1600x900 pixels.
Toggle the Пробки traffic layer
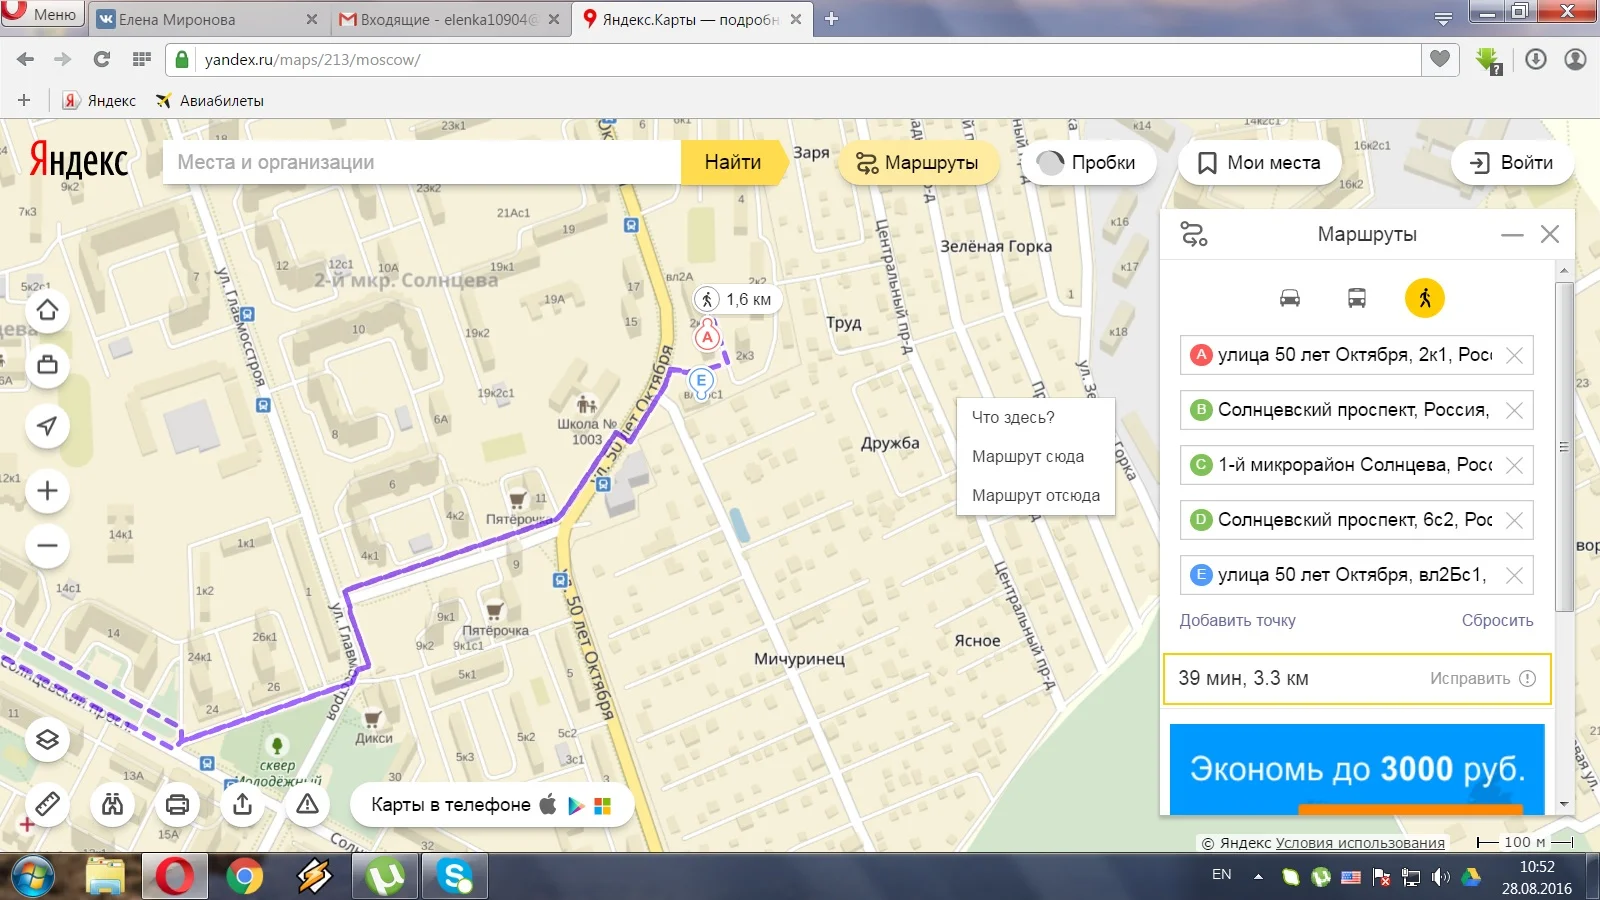[1086, 163]
